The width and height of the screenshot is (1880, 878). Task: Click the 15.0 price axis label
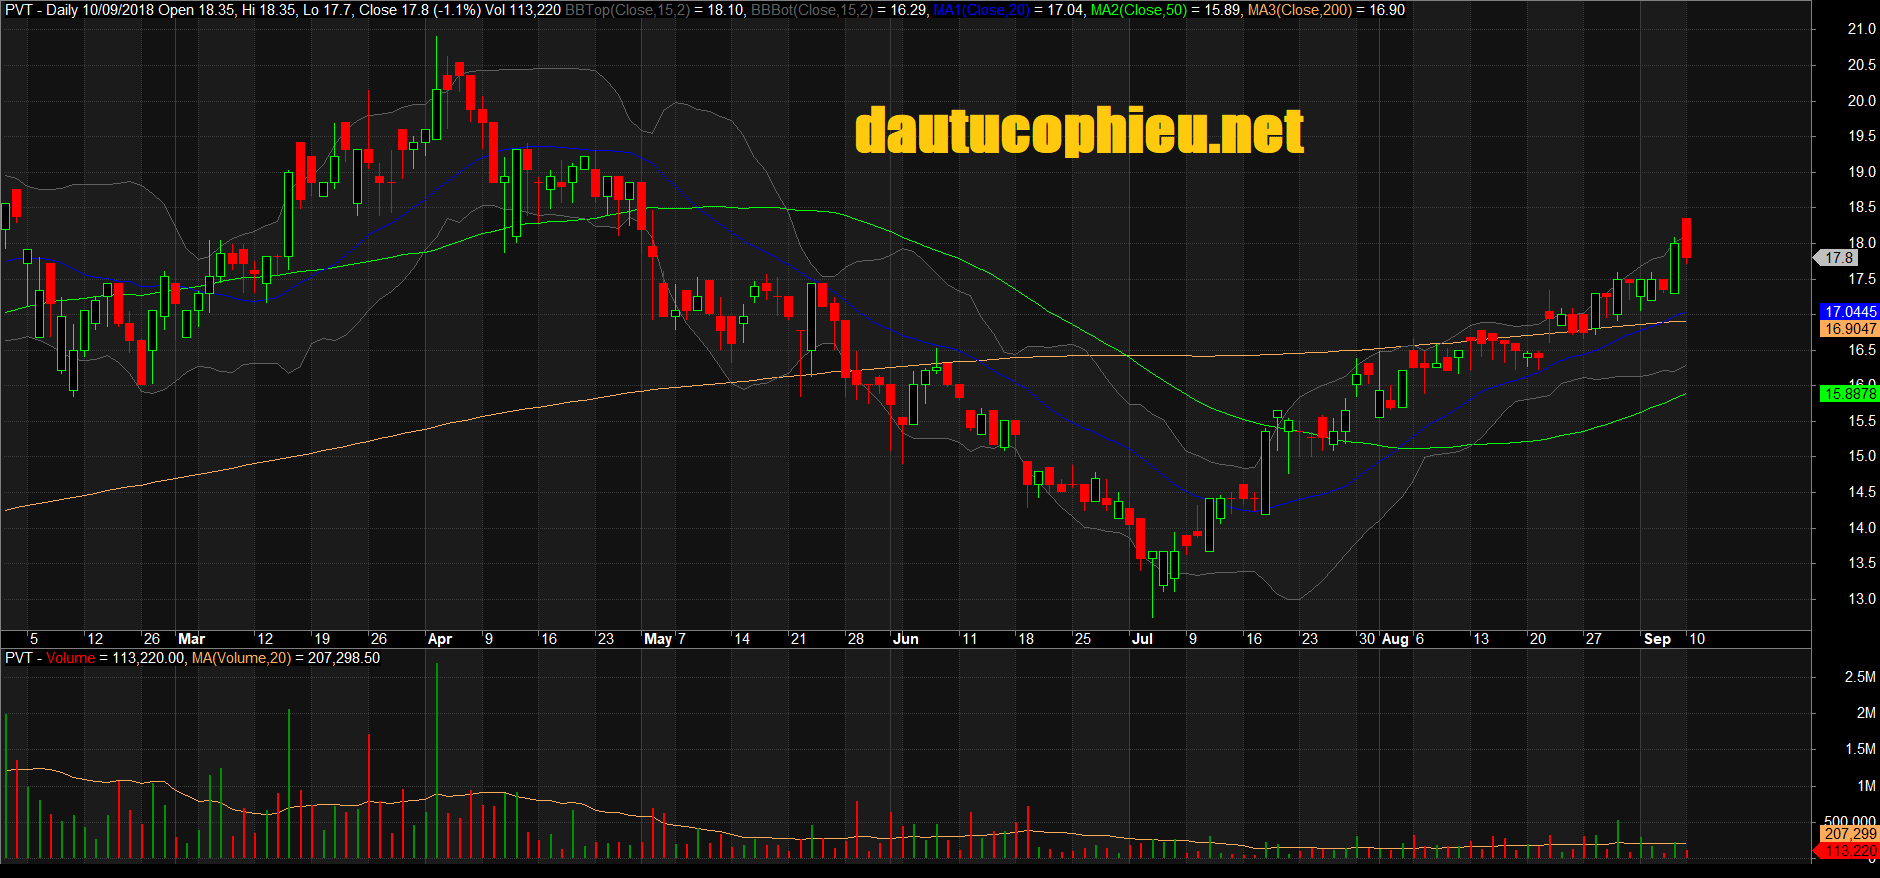click(x=1862, y=456)
